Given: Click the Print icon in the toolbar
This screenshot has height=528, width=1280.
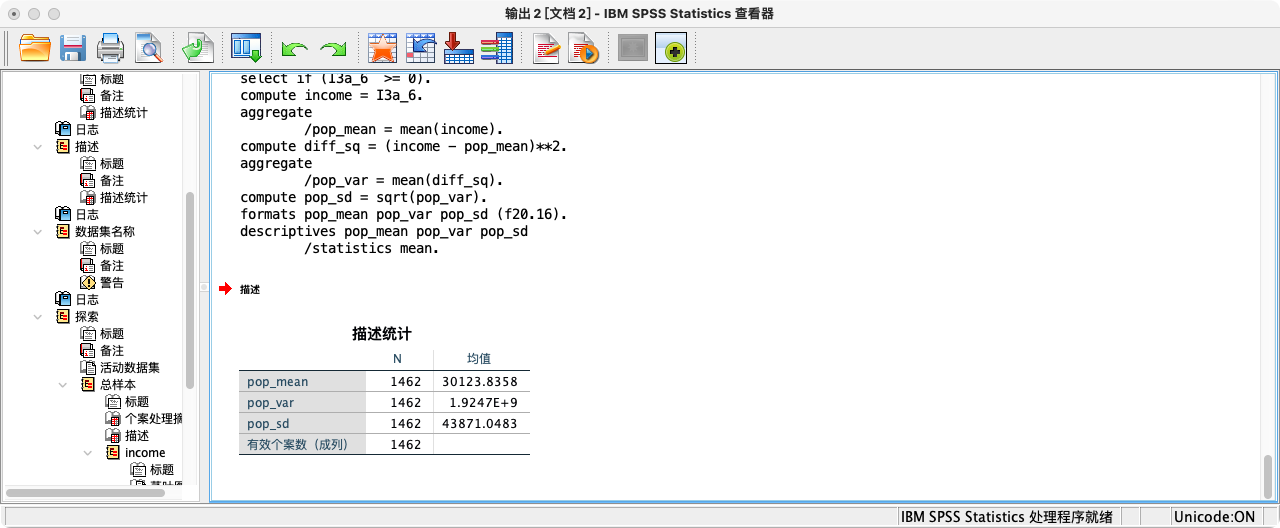Looking at the screenshot, I should pos(110,48).
